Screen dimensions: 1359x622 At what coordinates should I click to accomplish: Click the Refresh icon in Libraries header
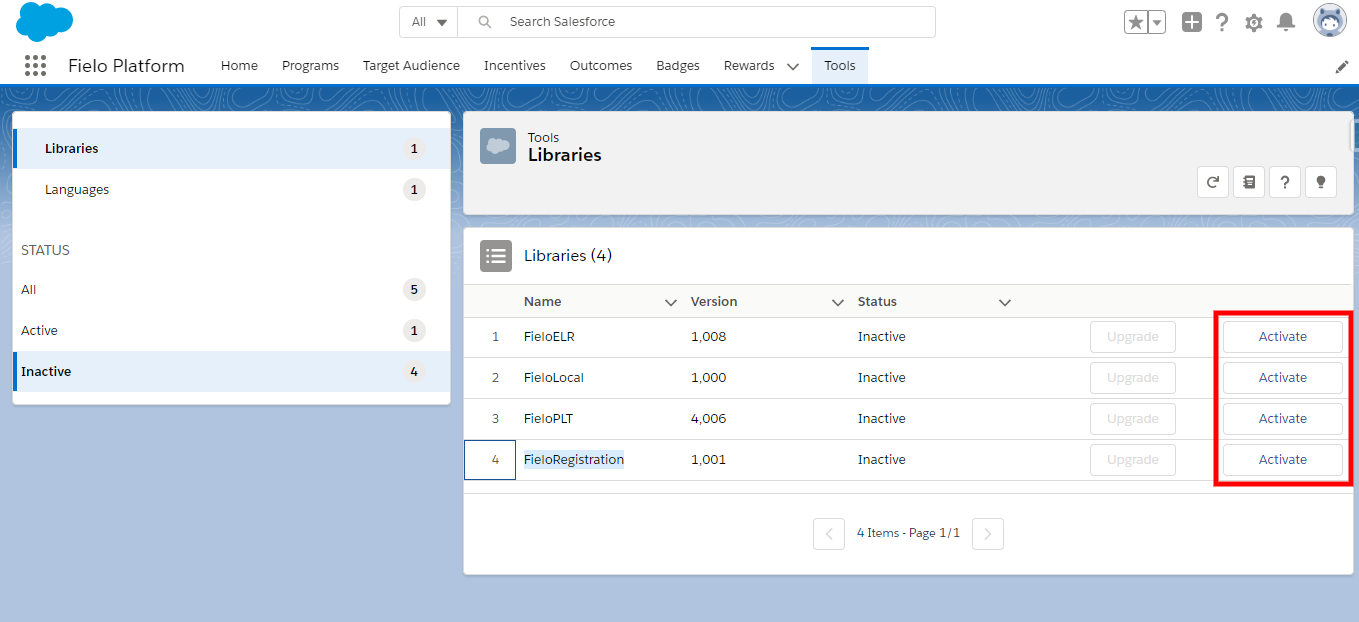(x=1213, y=182)
